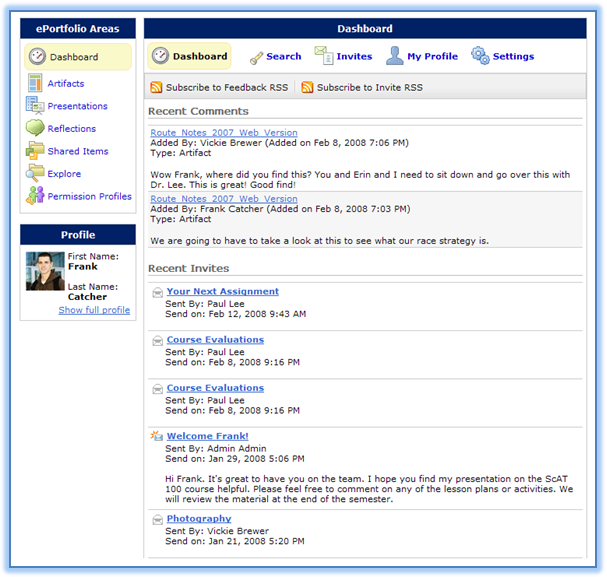Click the My Profile person icon
Screen dimensions: 607x577
click(394, 56)
